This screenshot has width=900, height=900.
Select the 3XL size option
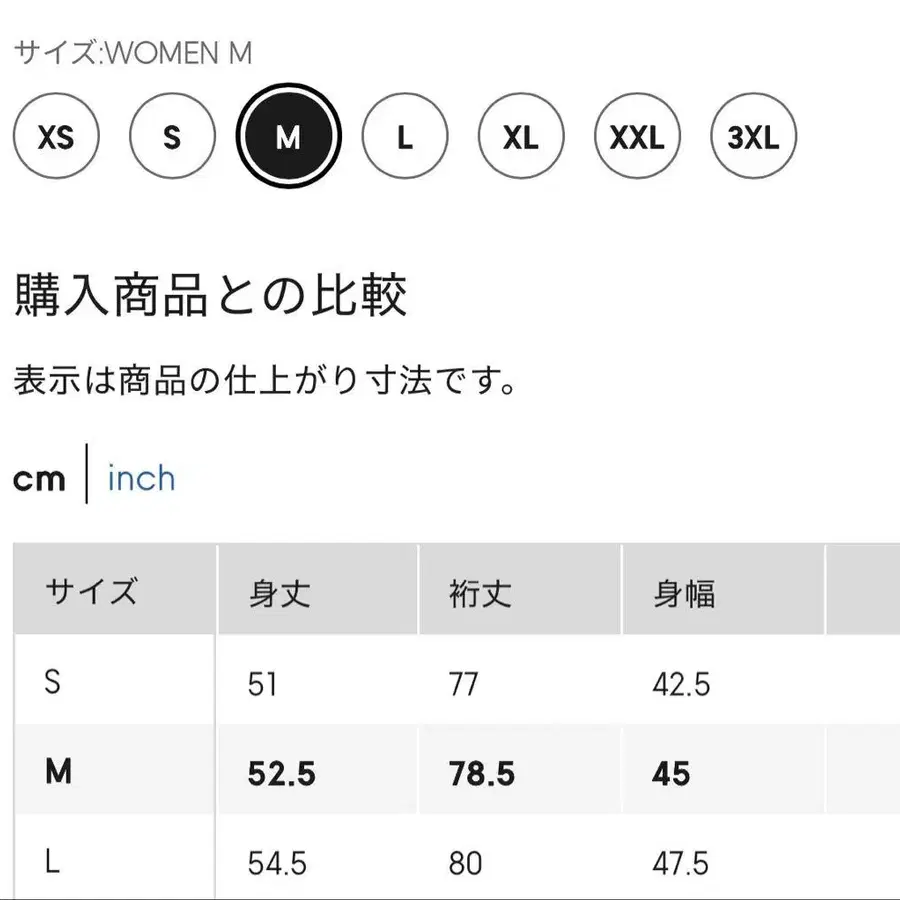[x=753, y=137]
